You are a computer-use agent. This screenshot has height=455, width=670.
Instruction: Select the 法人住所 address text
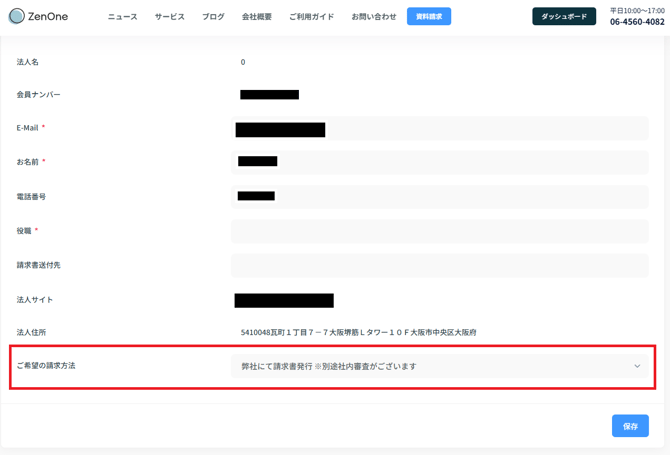(x=358, y=332)
